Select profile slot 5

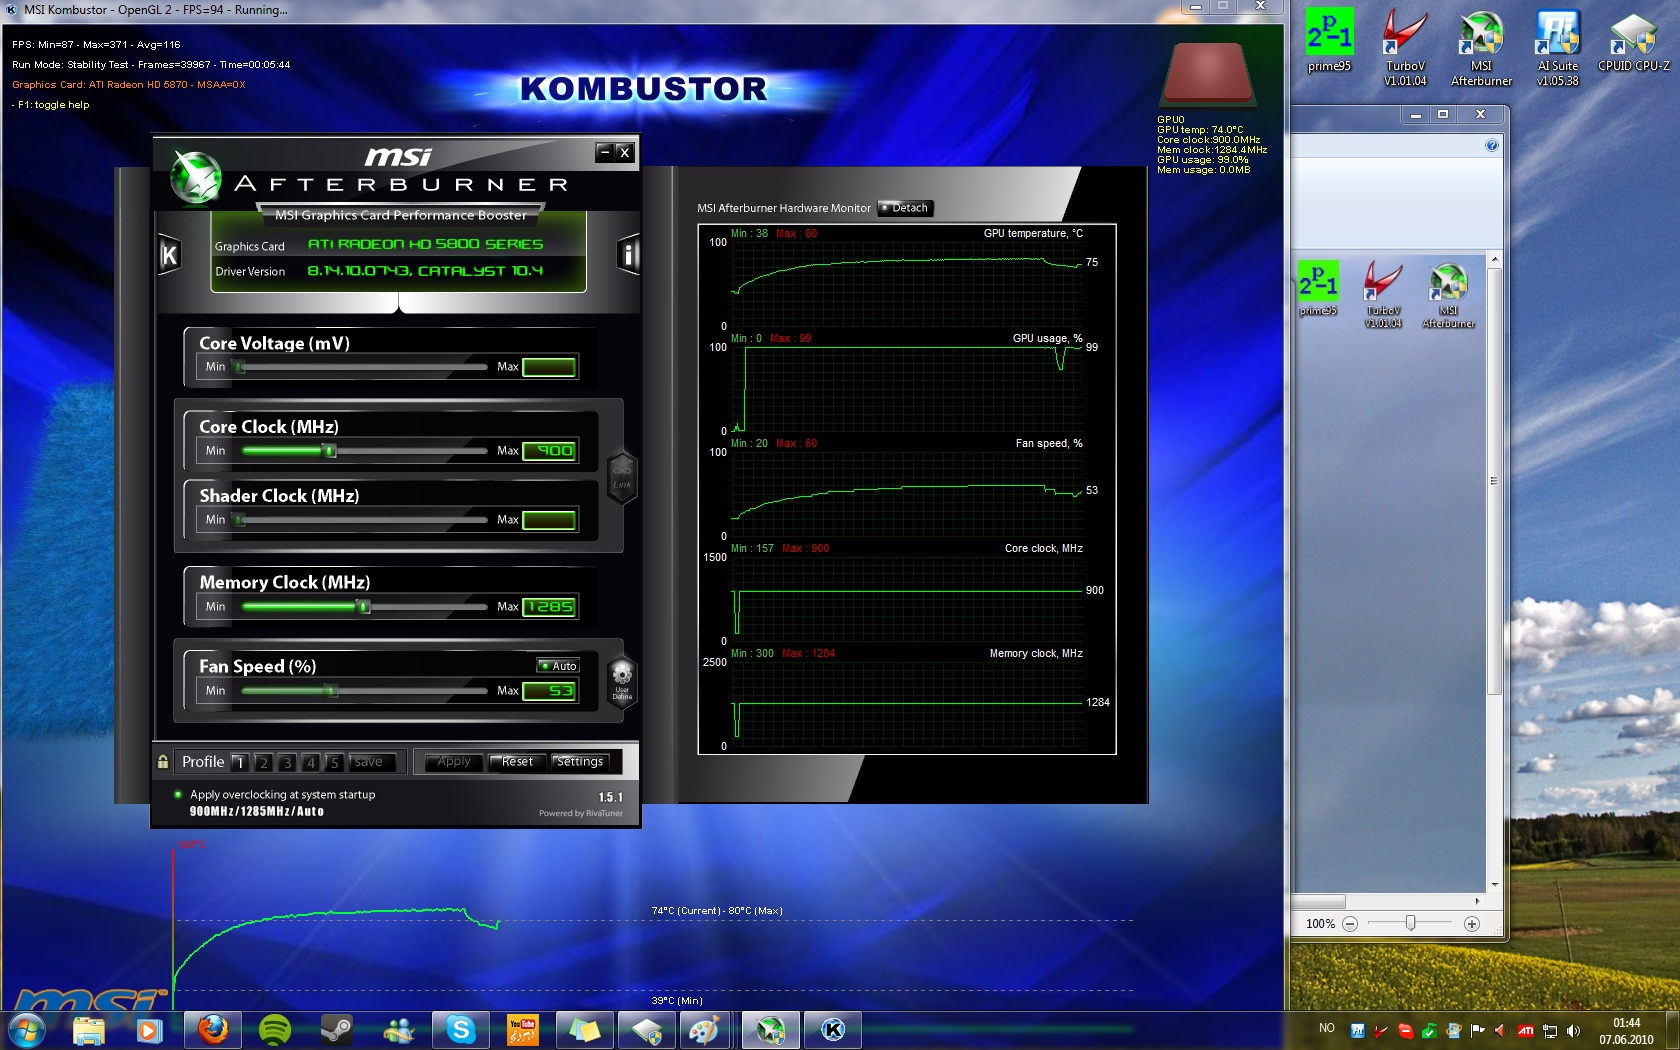click(335, 762)
